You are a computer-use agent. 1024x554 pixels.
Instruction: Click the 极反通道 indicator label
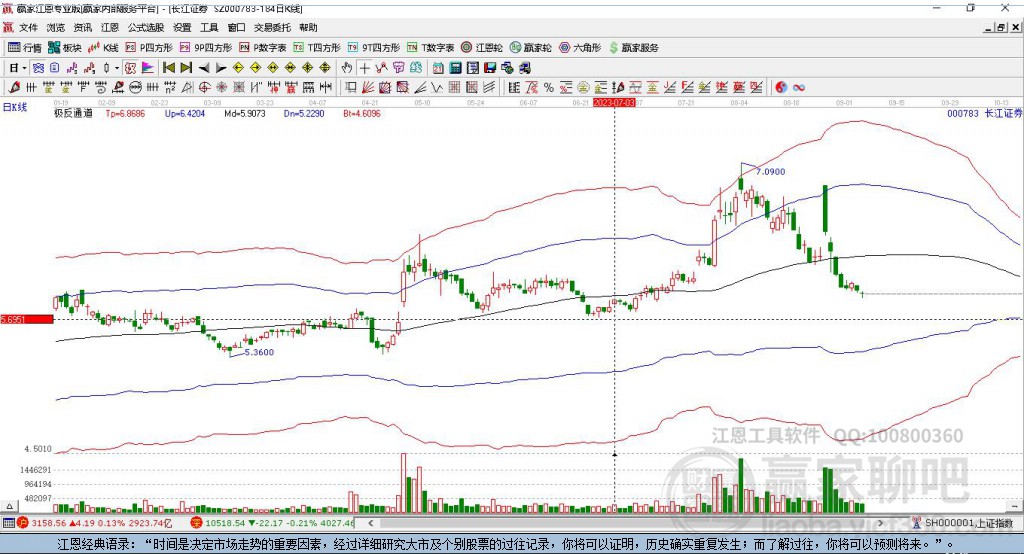coord(73,113)
